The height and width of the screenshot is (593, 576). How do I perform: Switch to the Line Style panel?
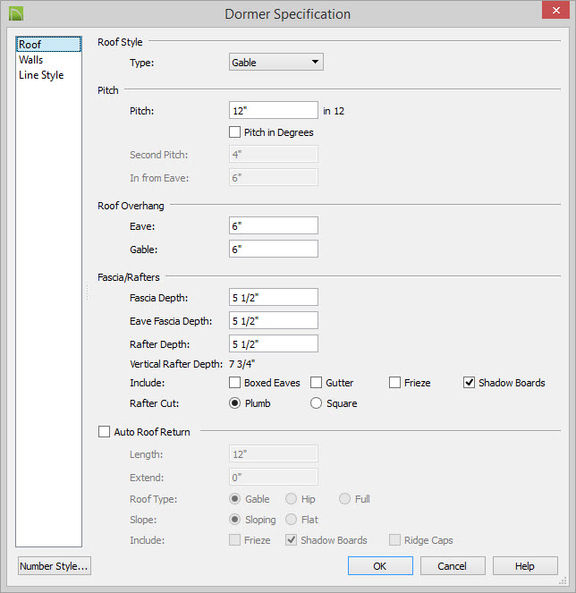41,75
